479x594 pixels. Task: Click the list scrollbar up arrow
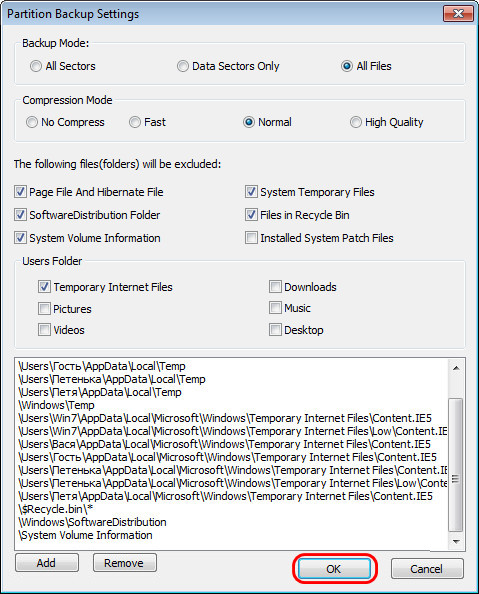(x=456, y=368)
